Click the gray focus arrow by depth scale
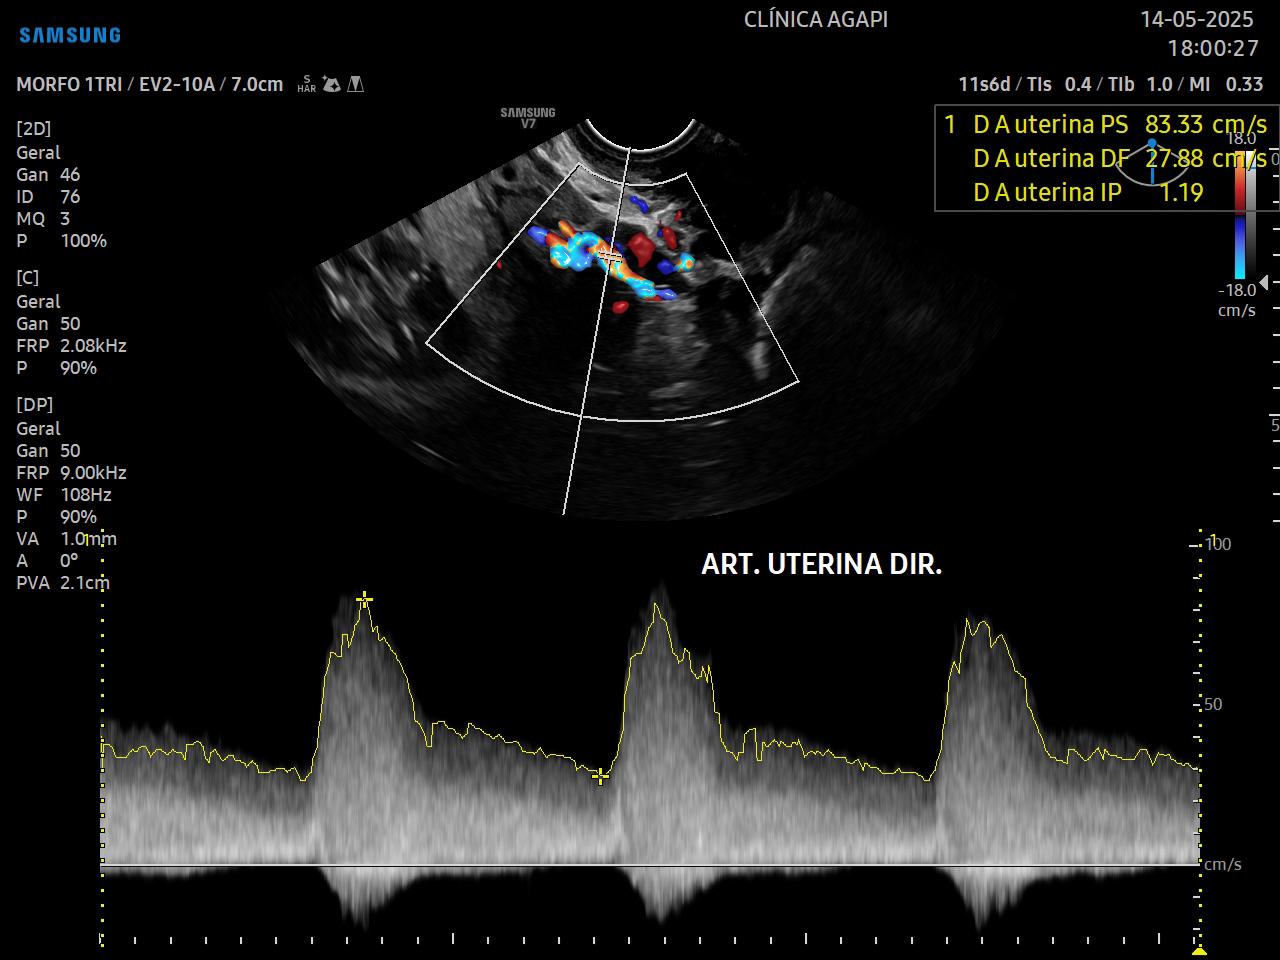The height and width of the screenshot is (960, 1280). (x=1264, y=284)
